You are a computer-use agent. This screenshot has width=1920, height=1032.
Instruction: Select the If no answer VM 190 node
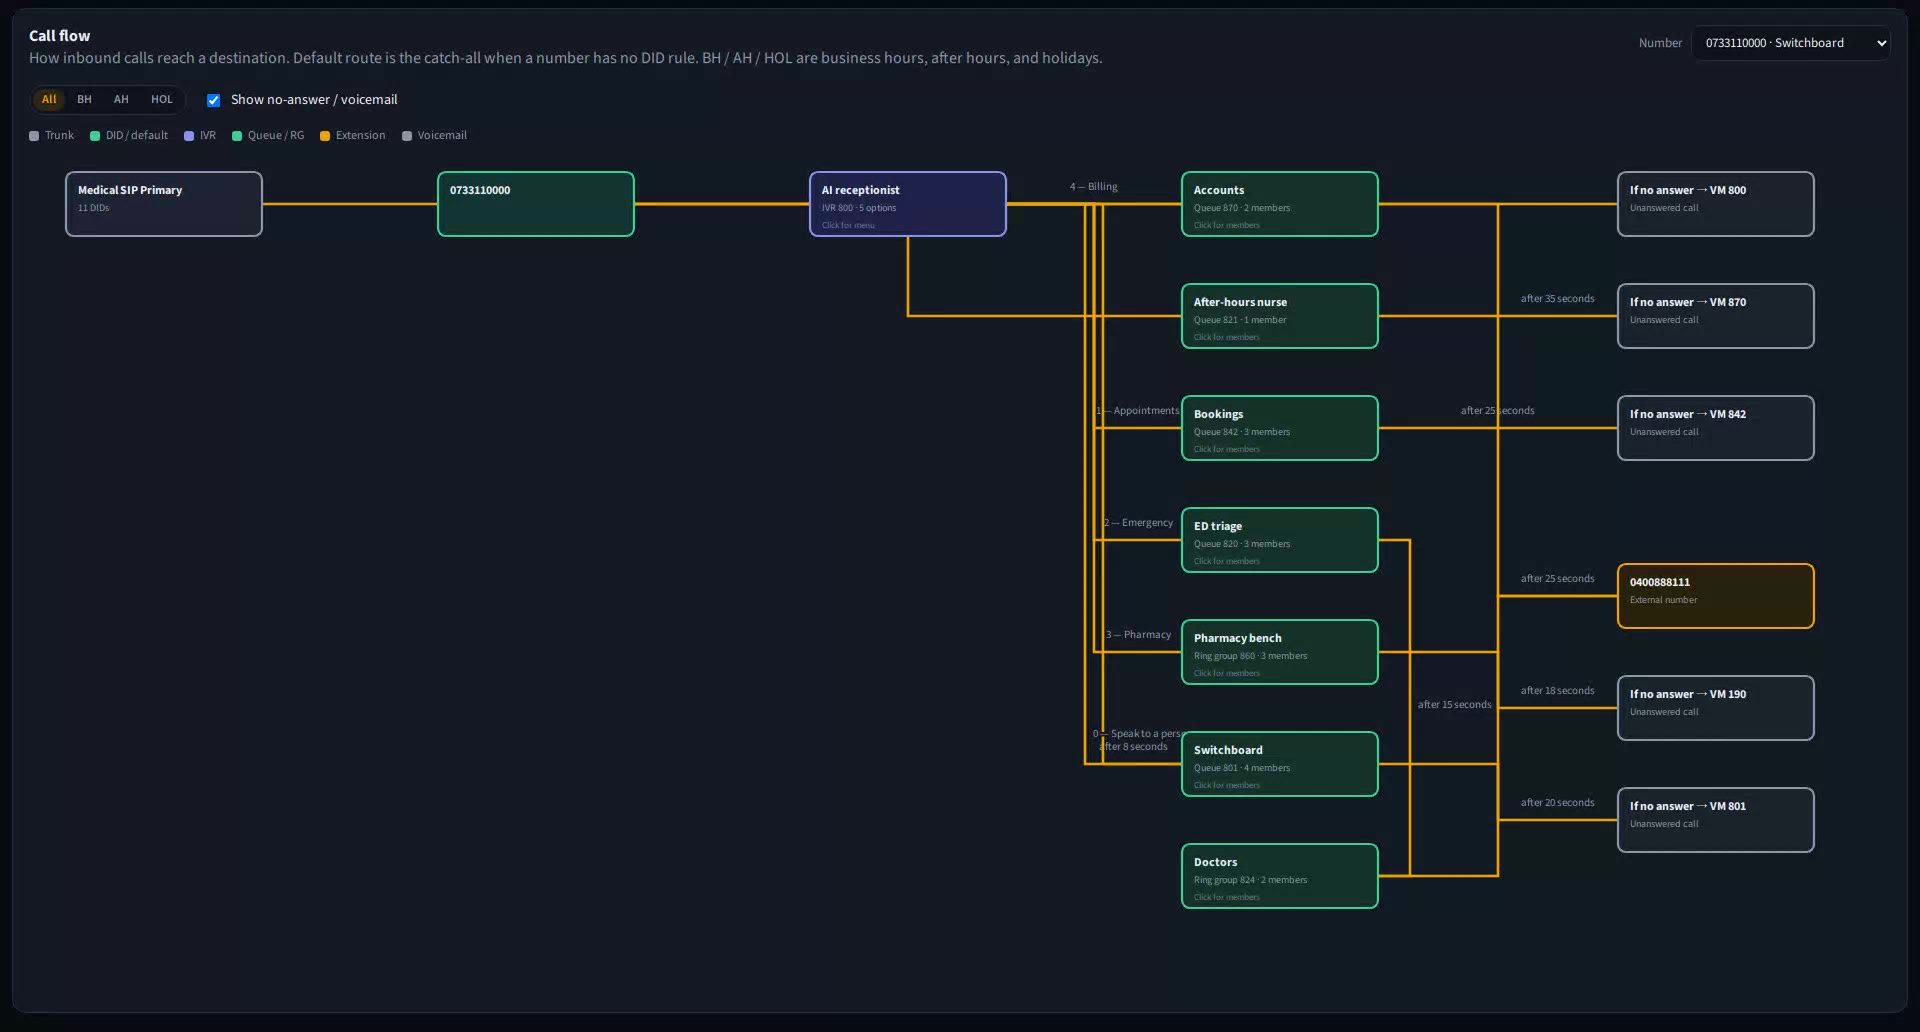click(x=1716, y=708)
